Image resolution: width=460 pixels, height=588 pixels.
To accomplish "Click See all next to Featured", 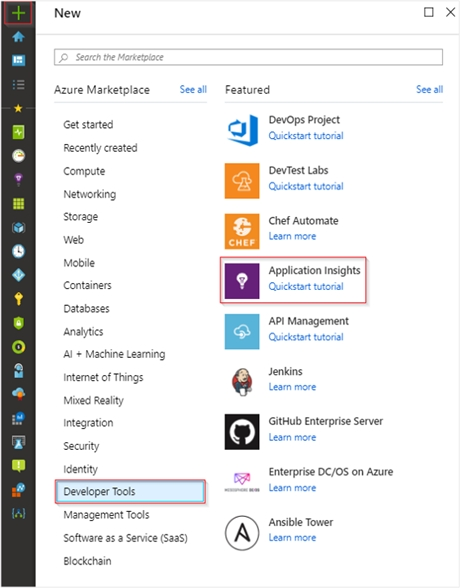I will [x=429, y=89].
